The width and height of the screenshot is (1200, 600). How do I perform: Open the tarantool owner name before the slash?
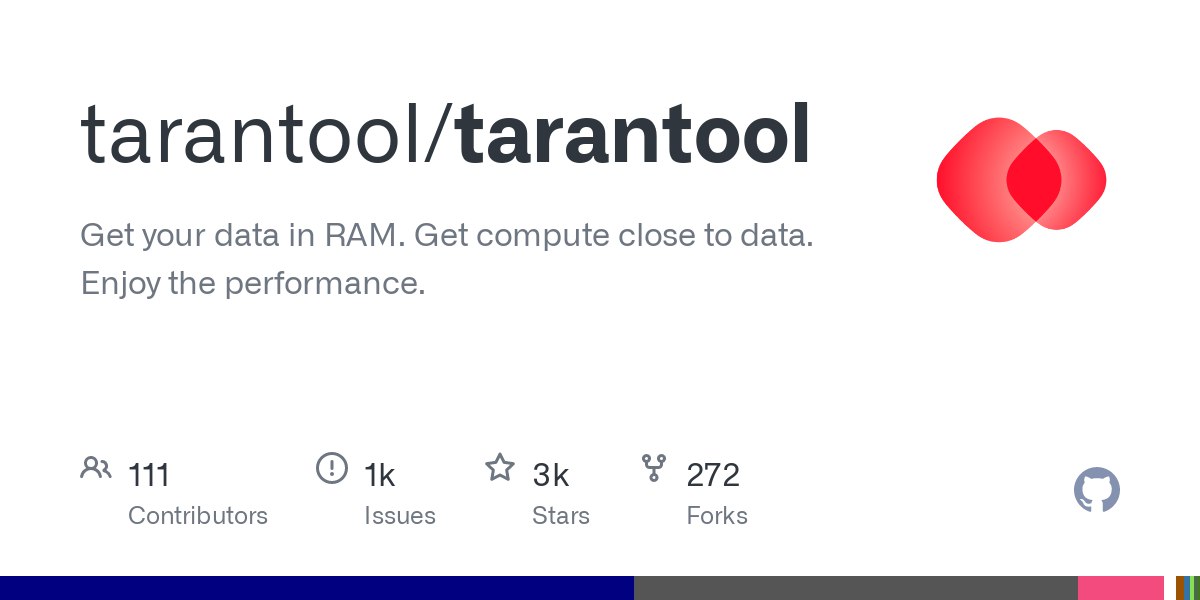[x=250, y=135]
